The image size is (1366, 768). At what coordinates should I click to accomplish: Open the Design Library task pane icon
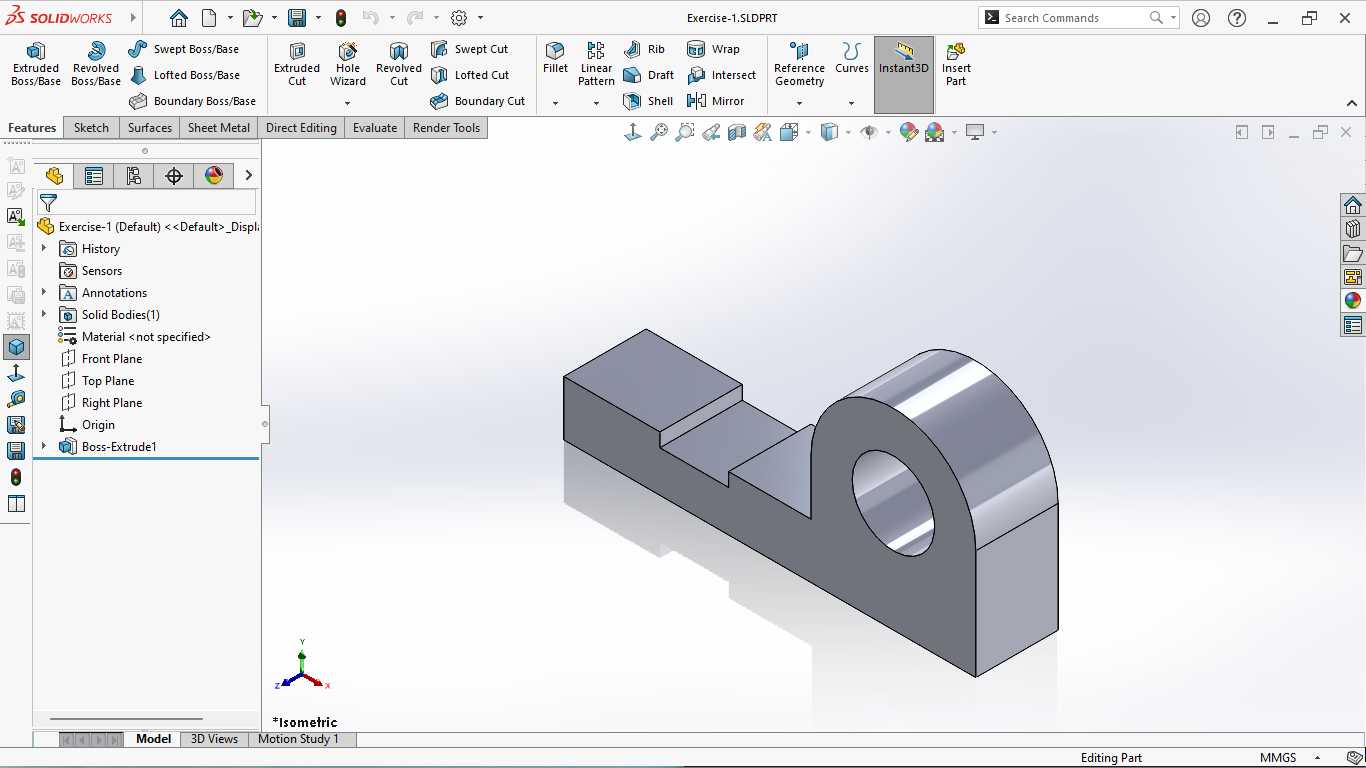tap(1353, 229)
